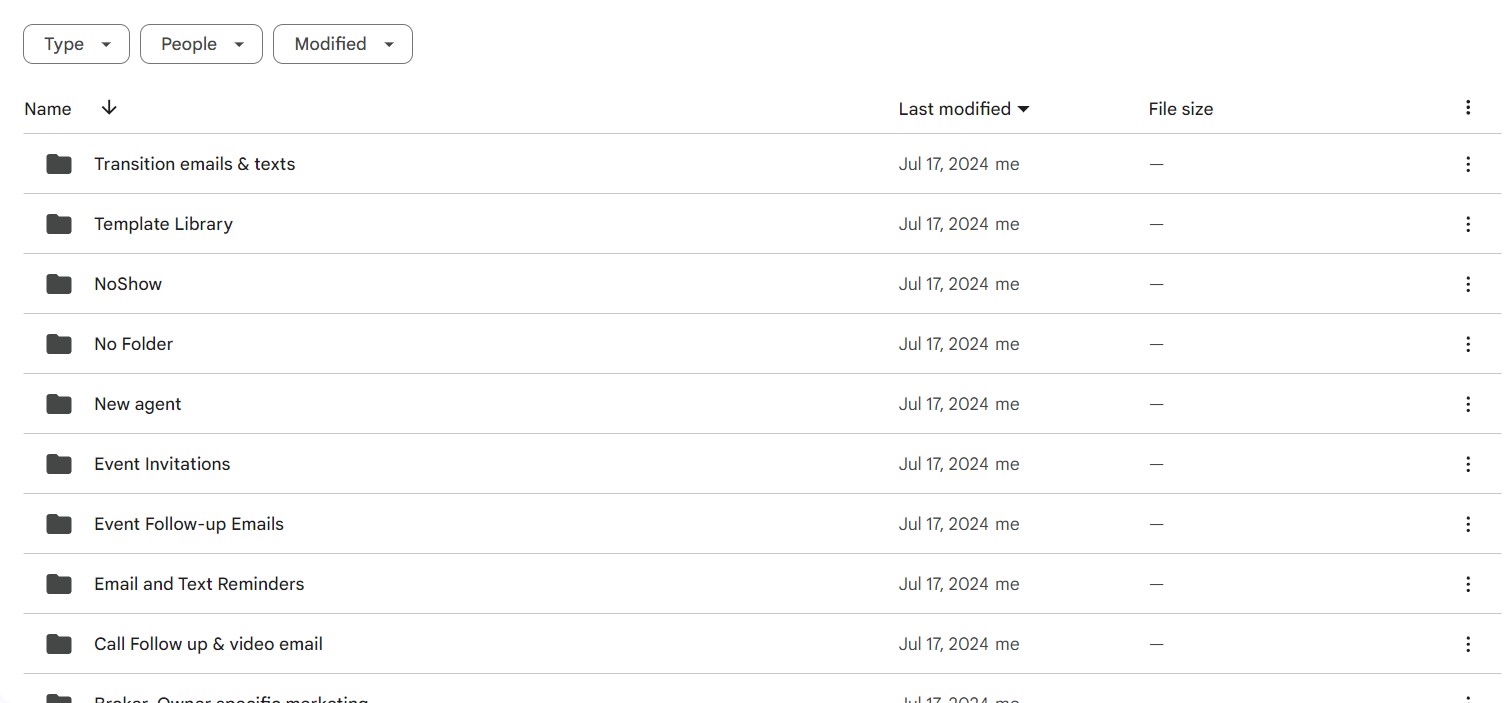Viewport: 1510px width, 703px height.
Task: Open more actions for Transition emails & texts
Action: tap(1467, 164)
